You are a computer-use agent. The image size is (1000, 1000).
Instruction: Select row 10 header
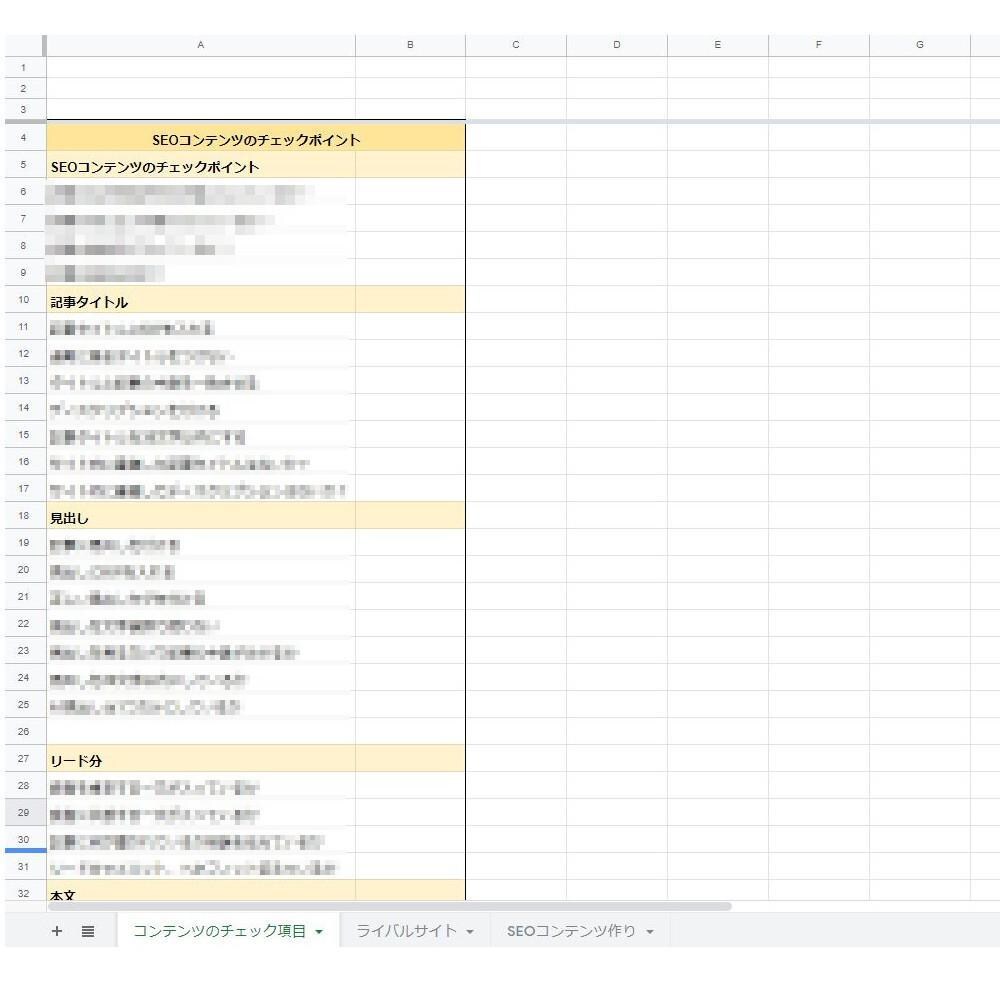(24, 300)
